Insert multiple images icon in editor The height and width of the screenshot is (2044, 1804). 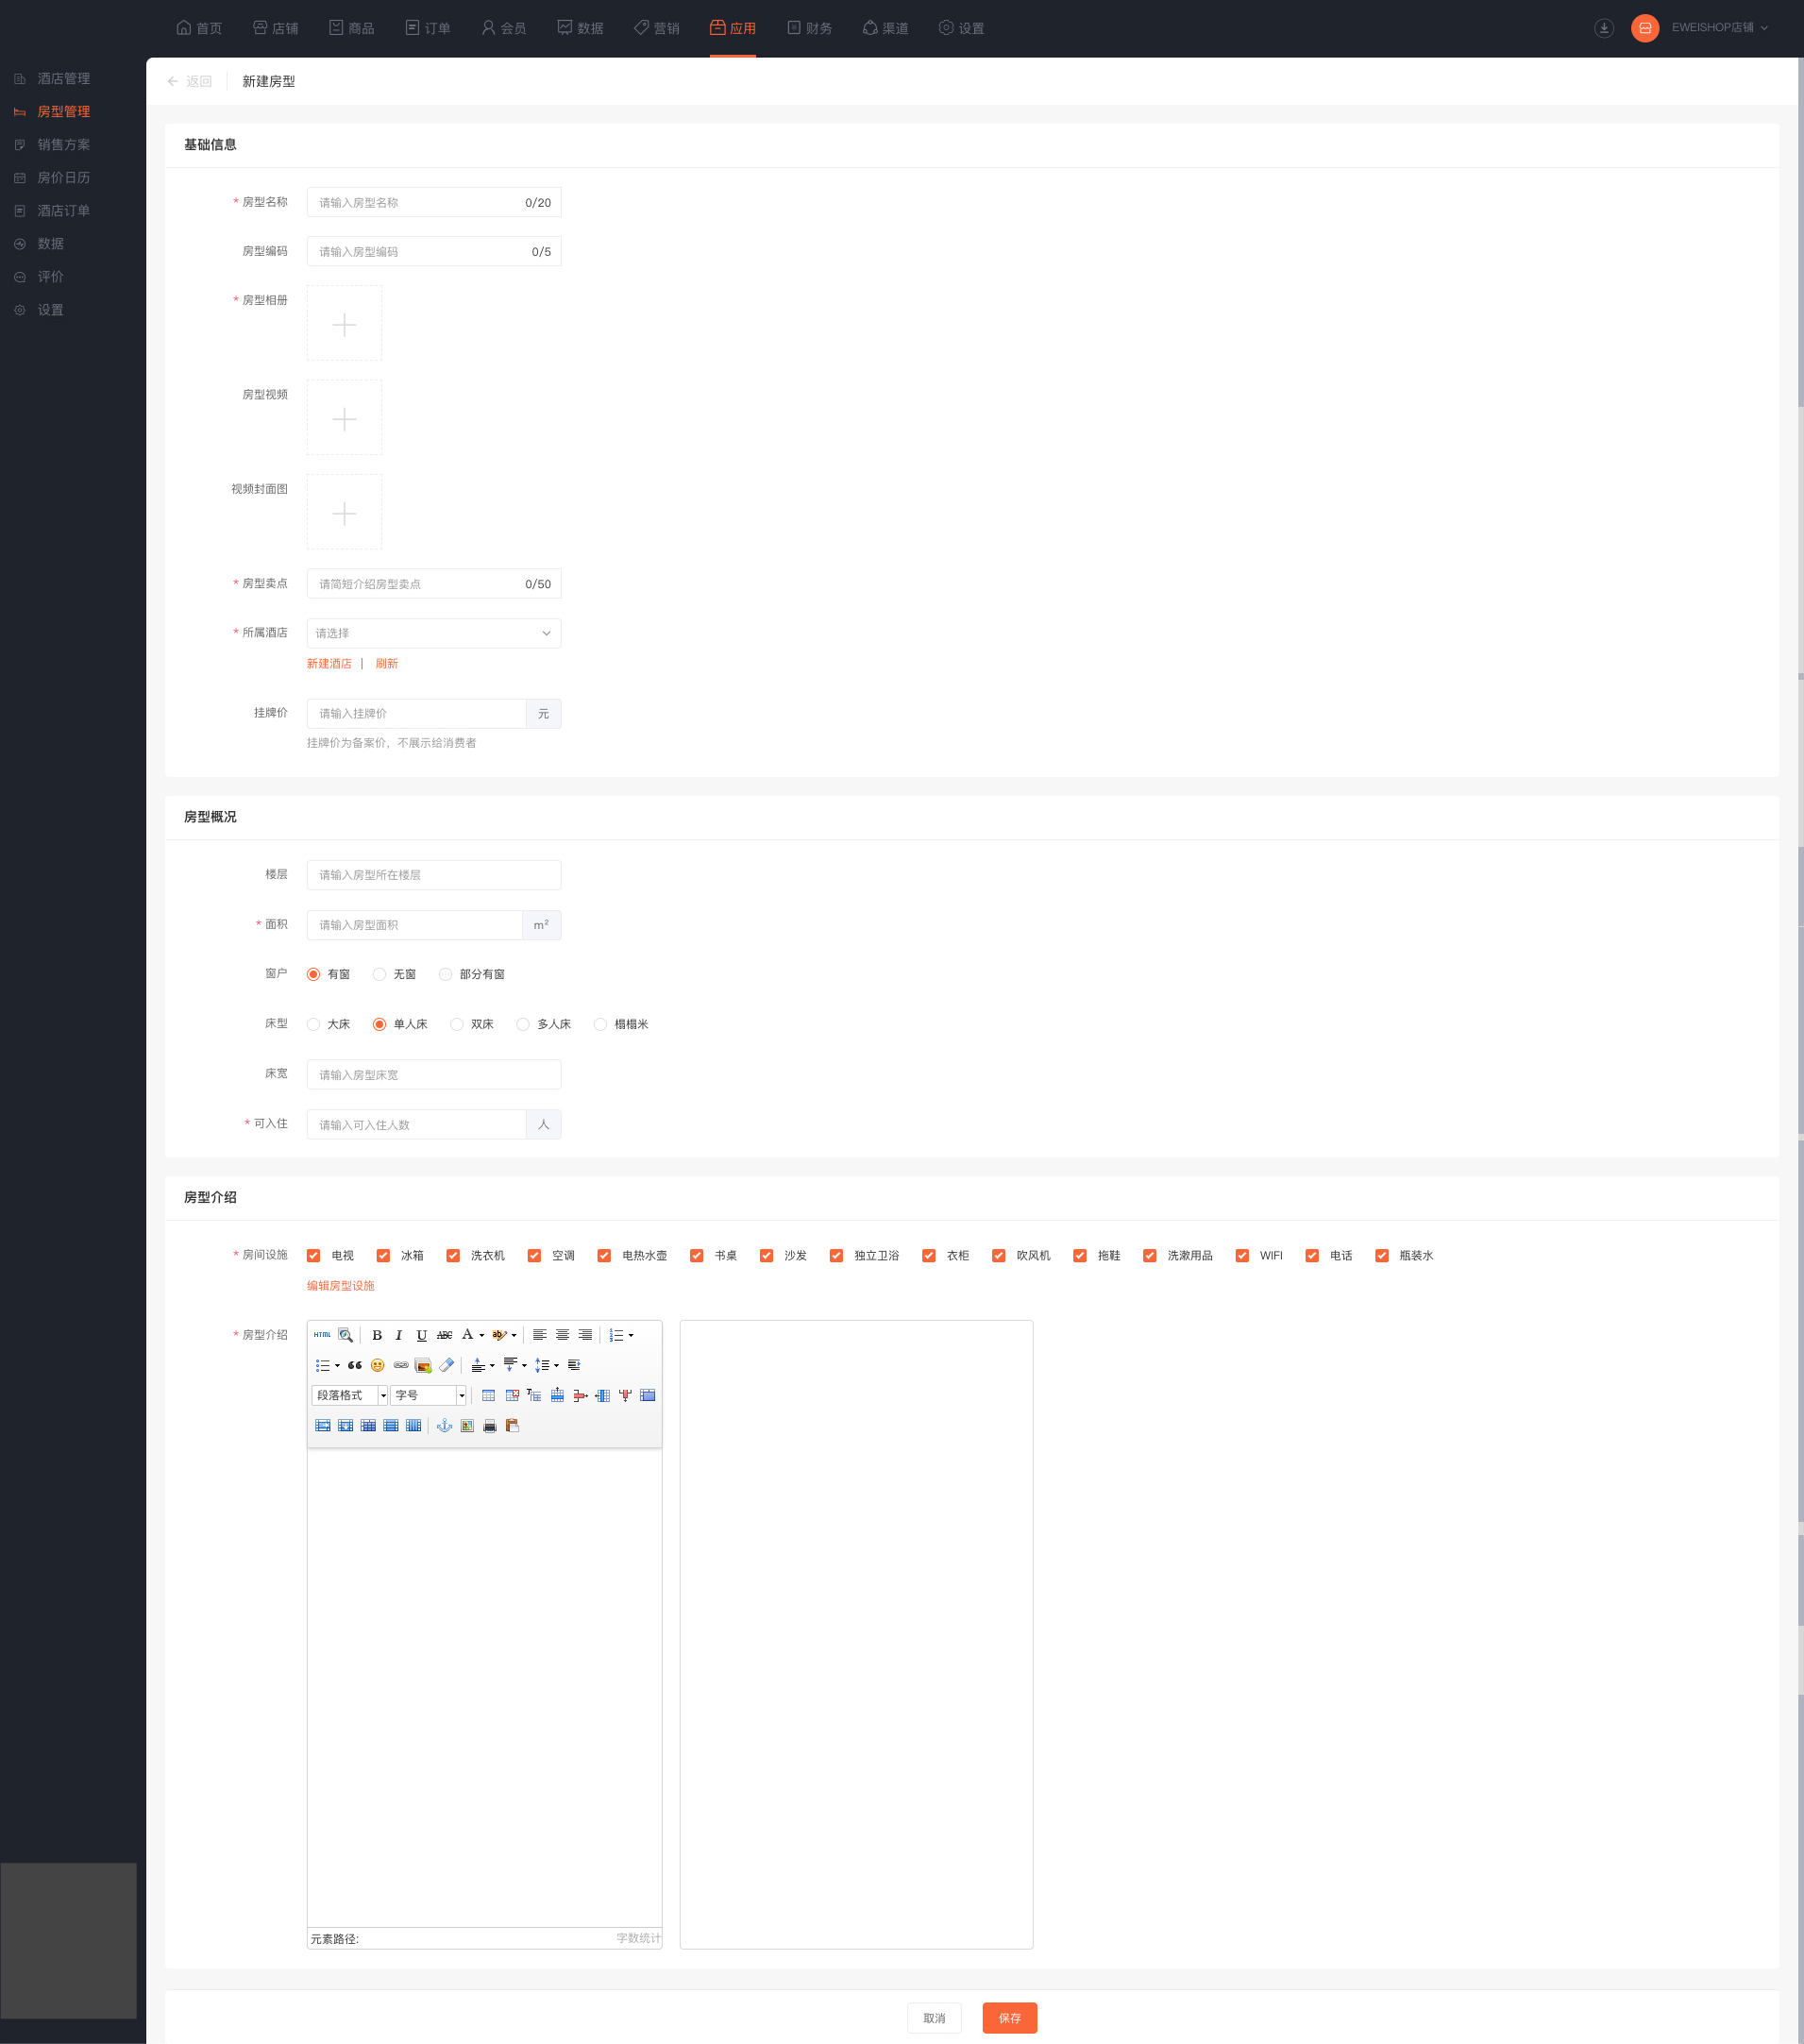click(424, 1365)
